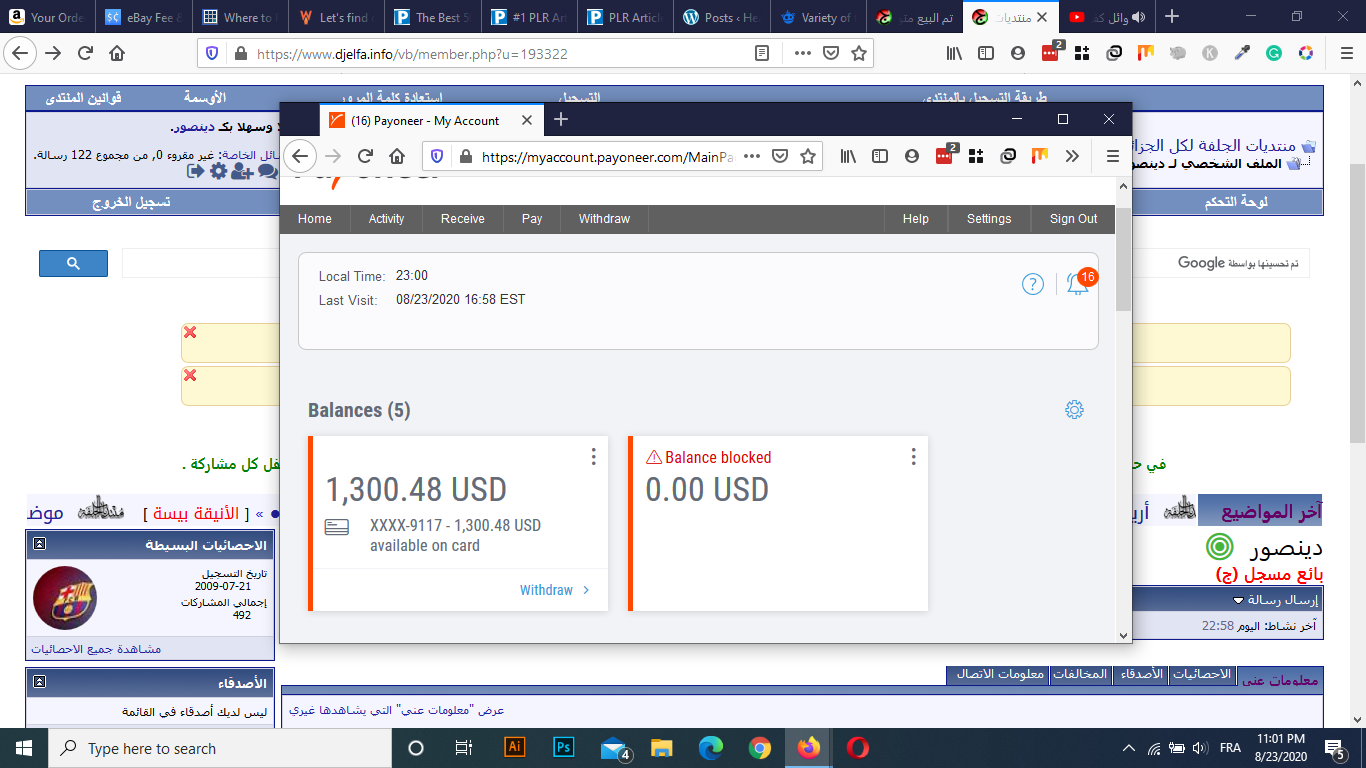Collapse الأصدقاء friends panel
This screenshot has height=768, width=1366.
point(39,682)
